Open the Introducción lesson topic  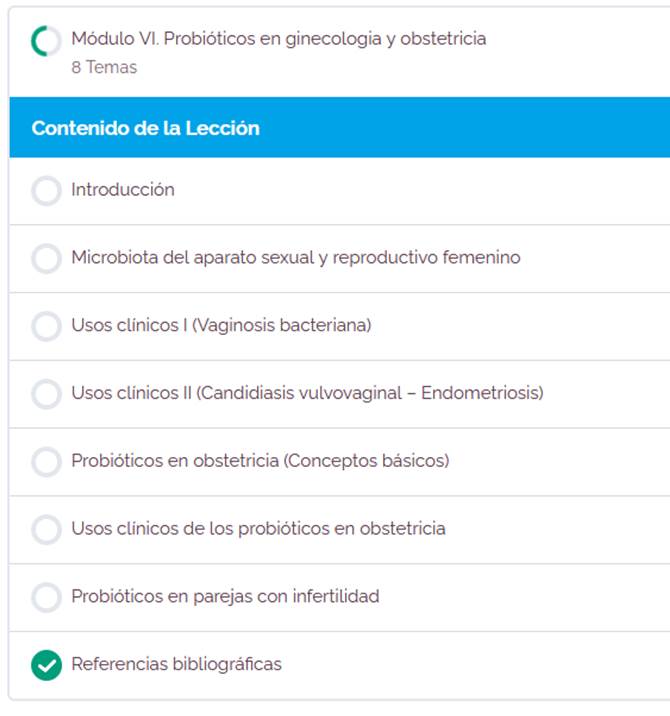click(x=123, y=190)
